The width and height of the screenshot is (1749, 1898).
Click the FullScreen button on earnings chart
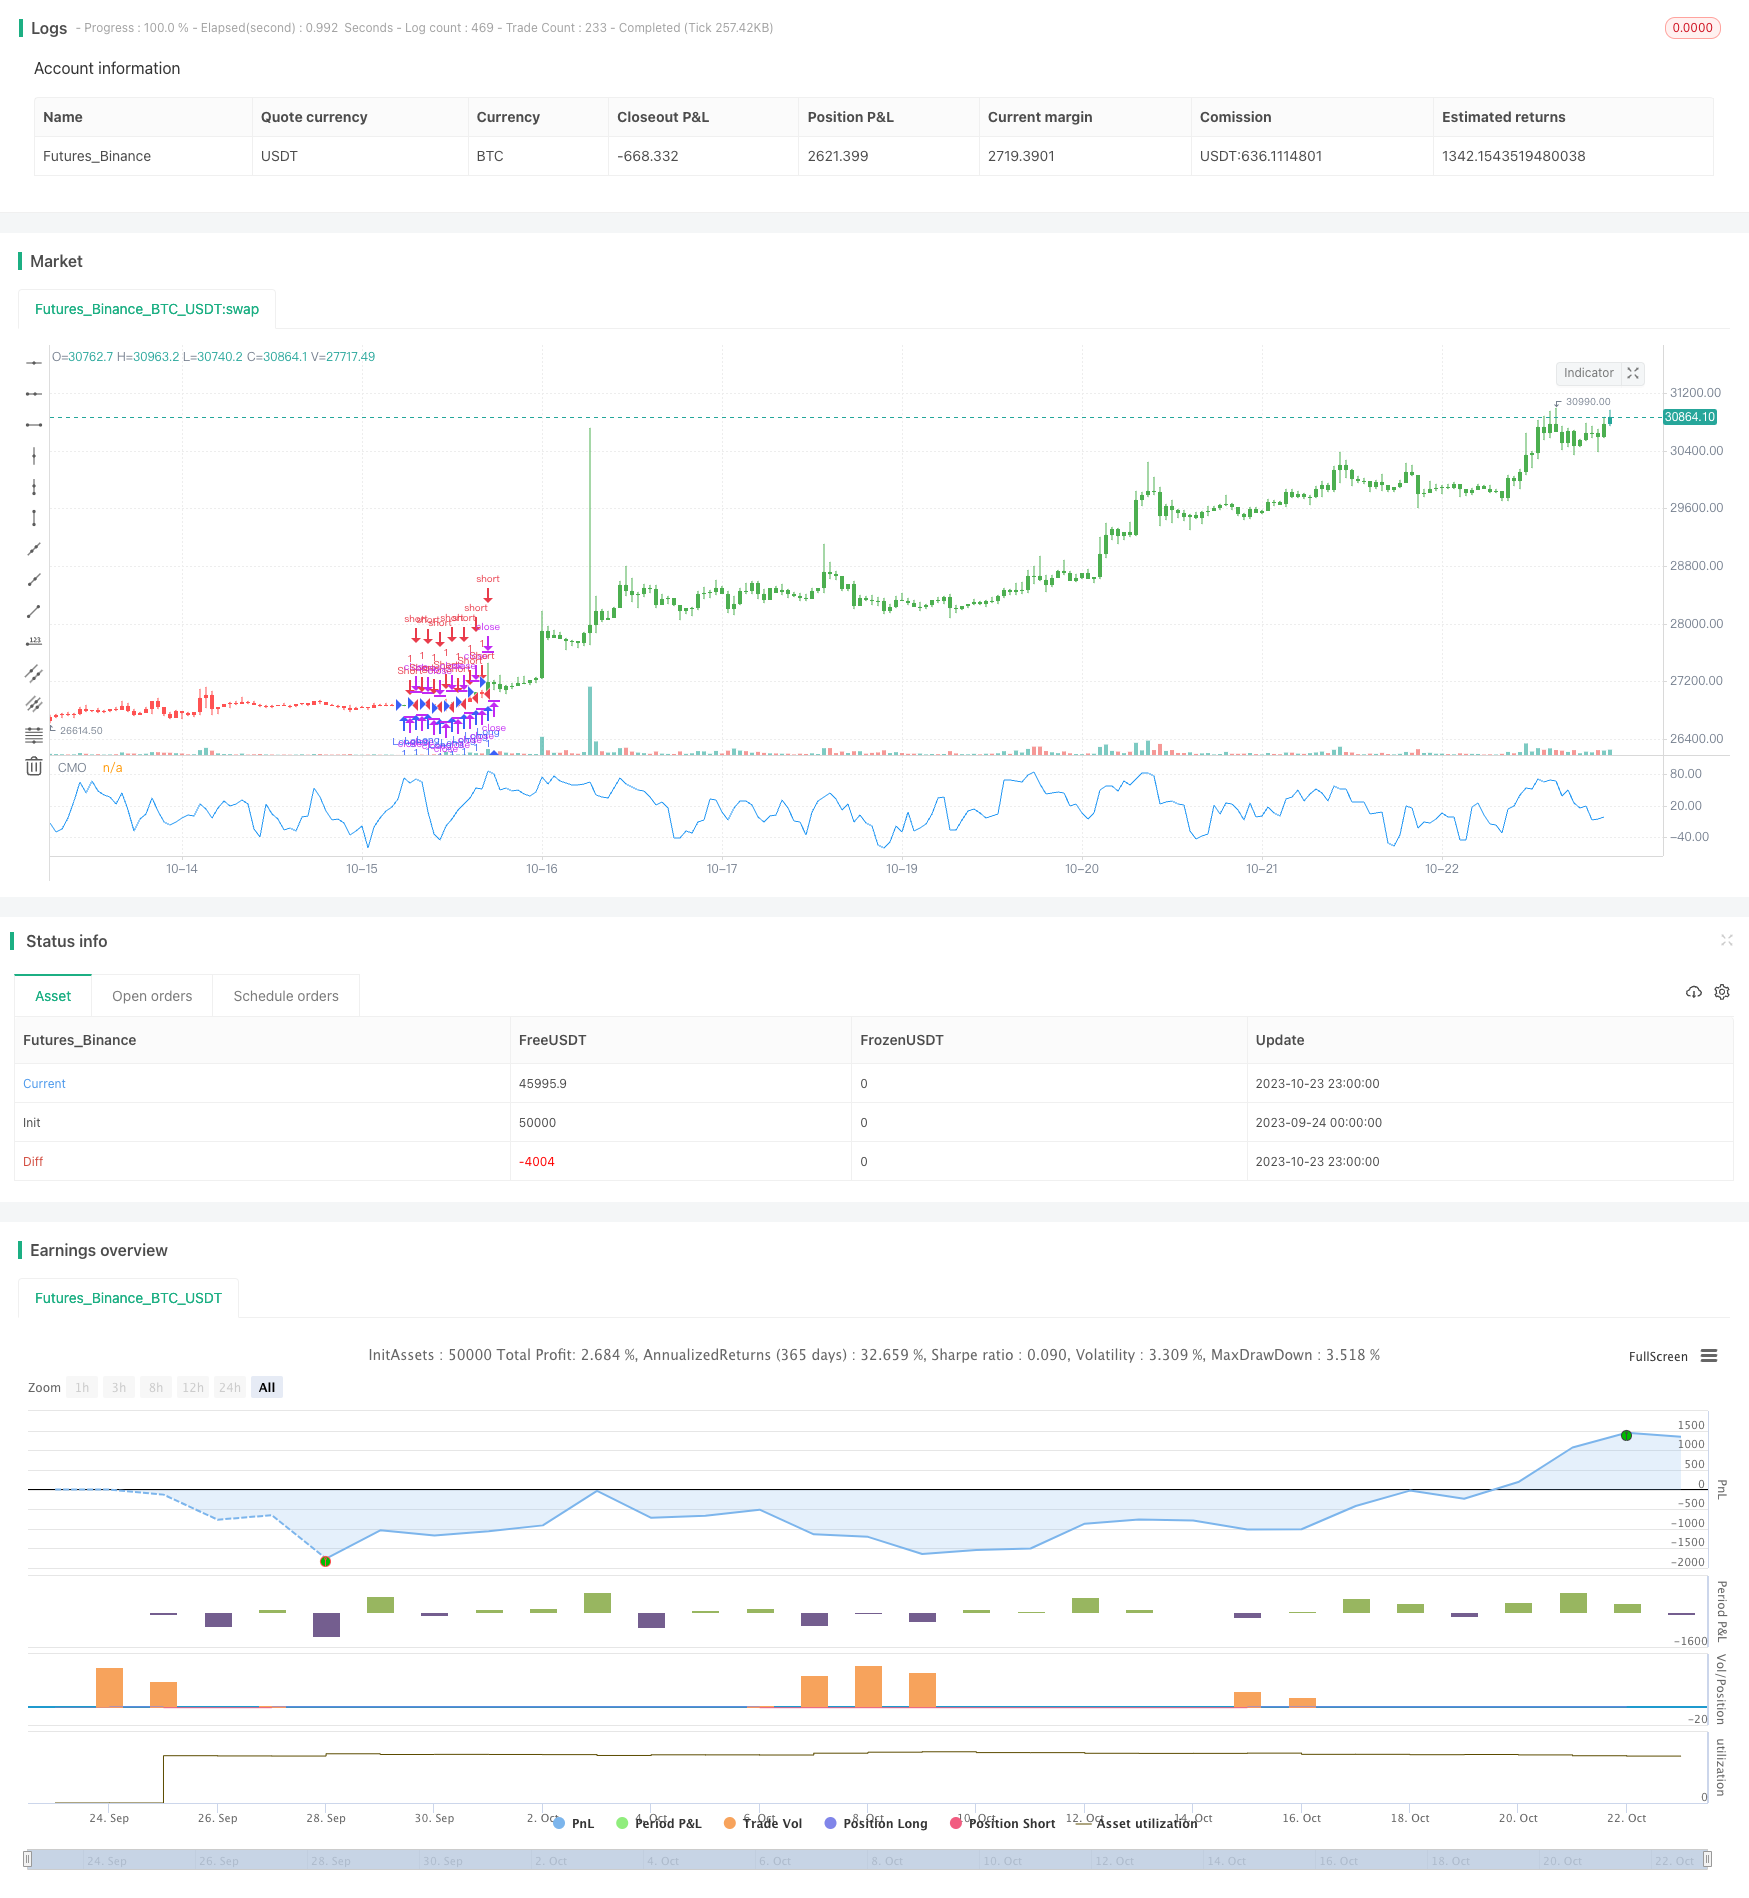(1657, 1356)
